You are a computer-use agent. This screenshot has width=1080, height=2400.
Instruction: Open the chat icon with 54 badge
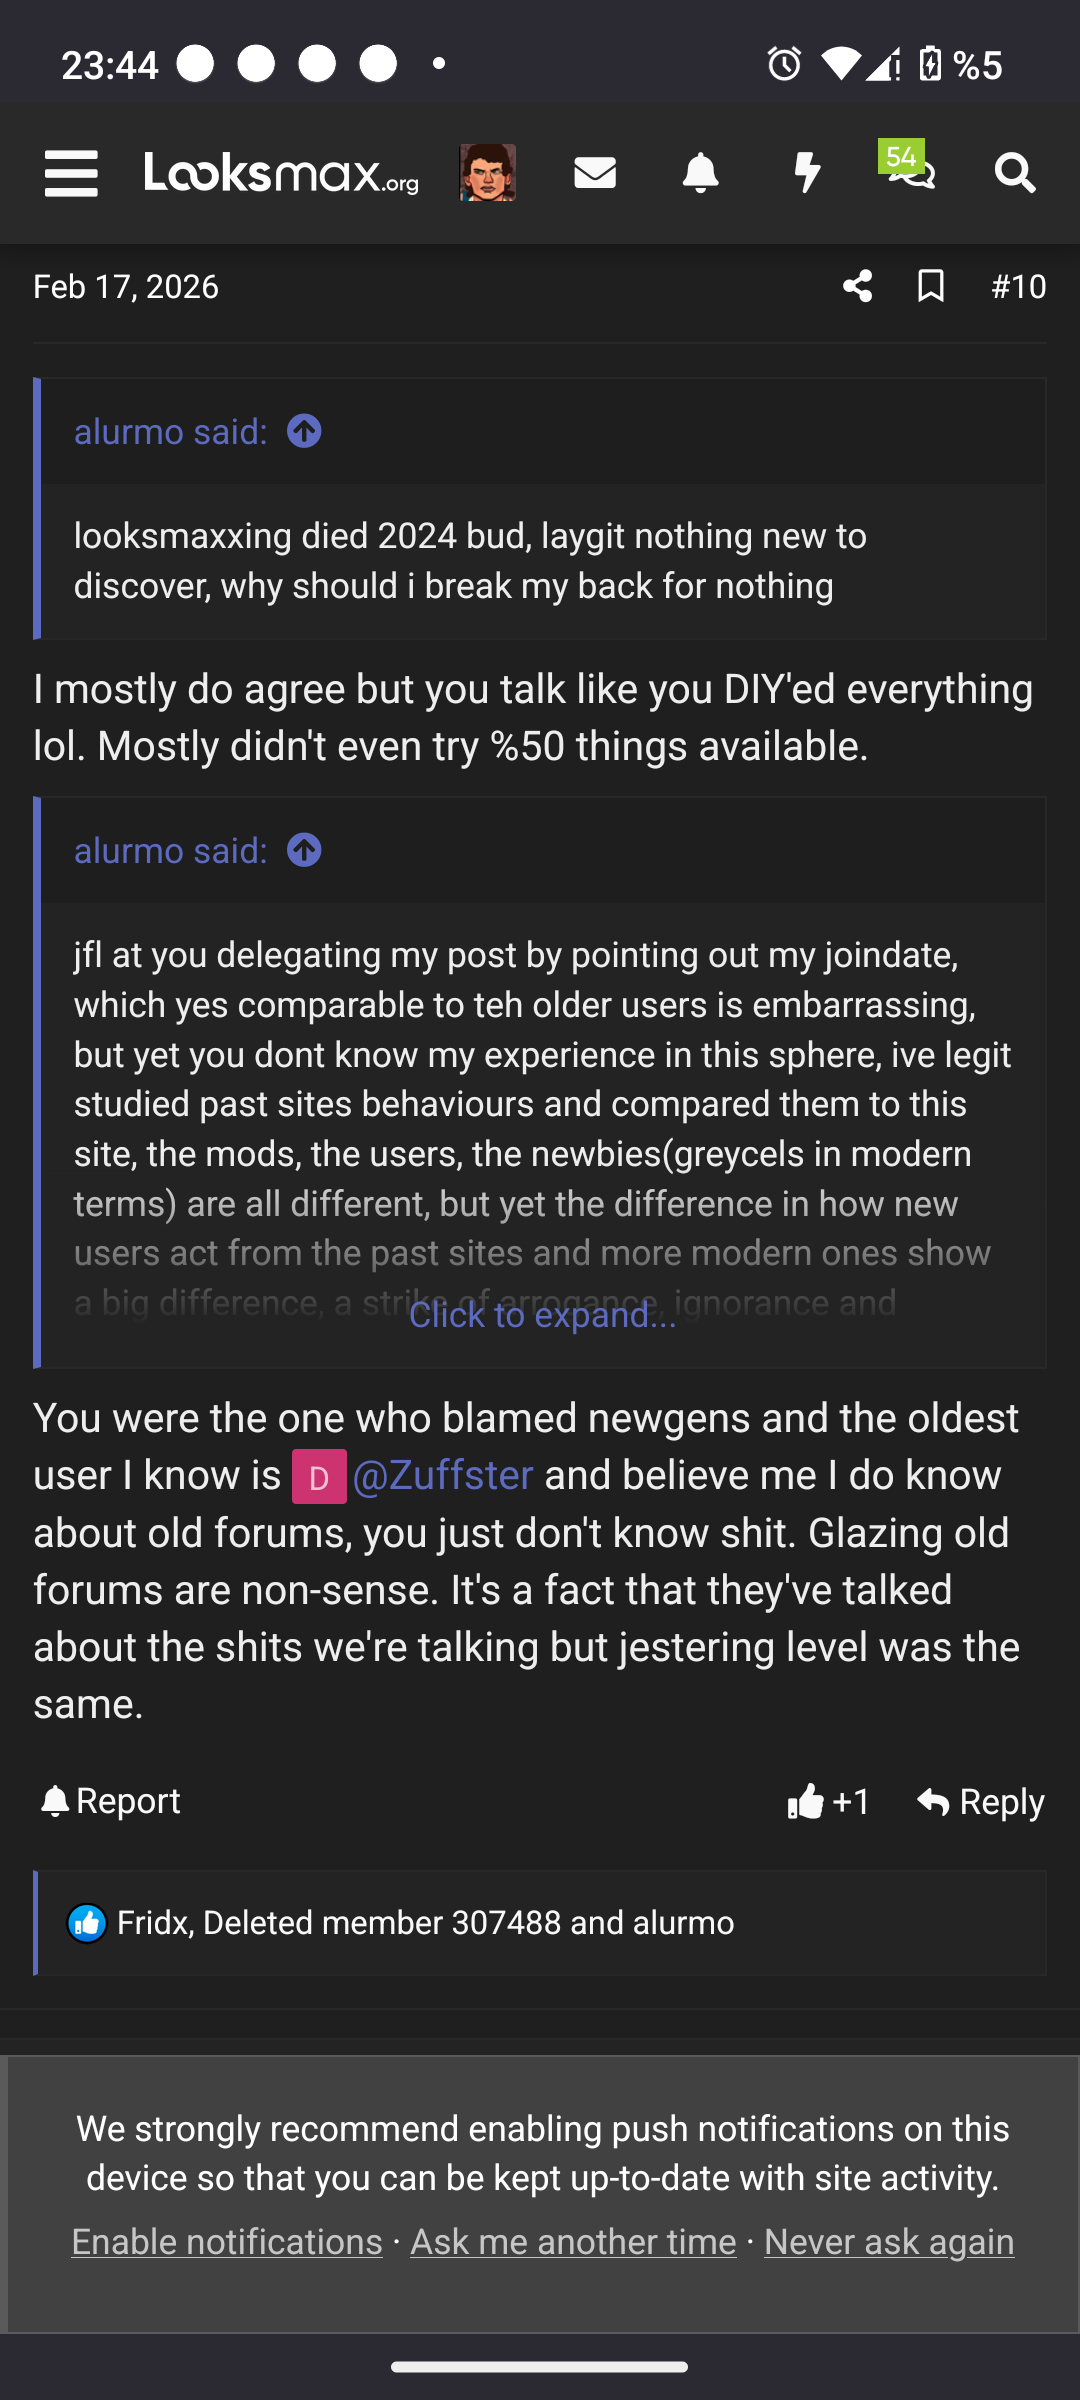pos(911,170)
